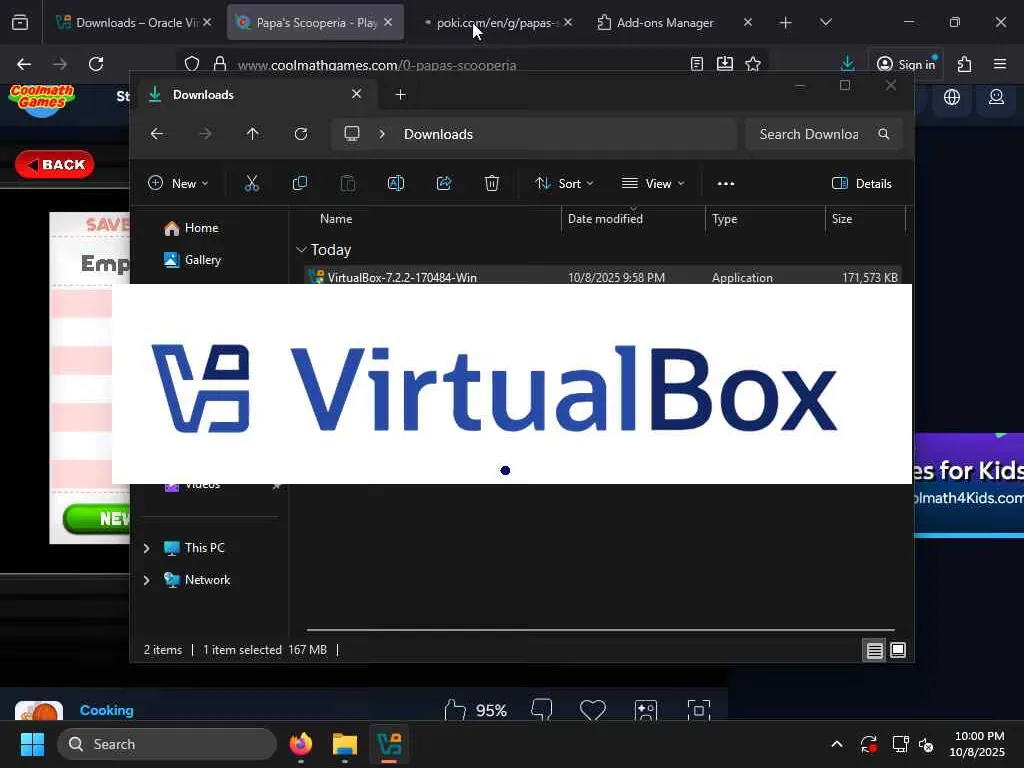Open Firefox downloads panel arrow
Screen dimensions: 1024x768
(847, 64)
